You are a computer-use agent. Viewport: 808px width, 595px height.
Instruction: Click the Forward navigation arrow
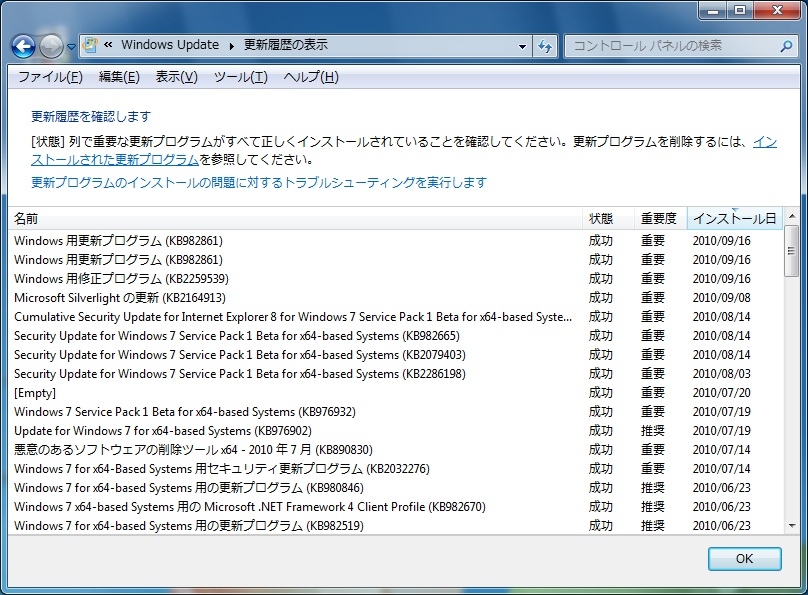[x=52, y=47]
